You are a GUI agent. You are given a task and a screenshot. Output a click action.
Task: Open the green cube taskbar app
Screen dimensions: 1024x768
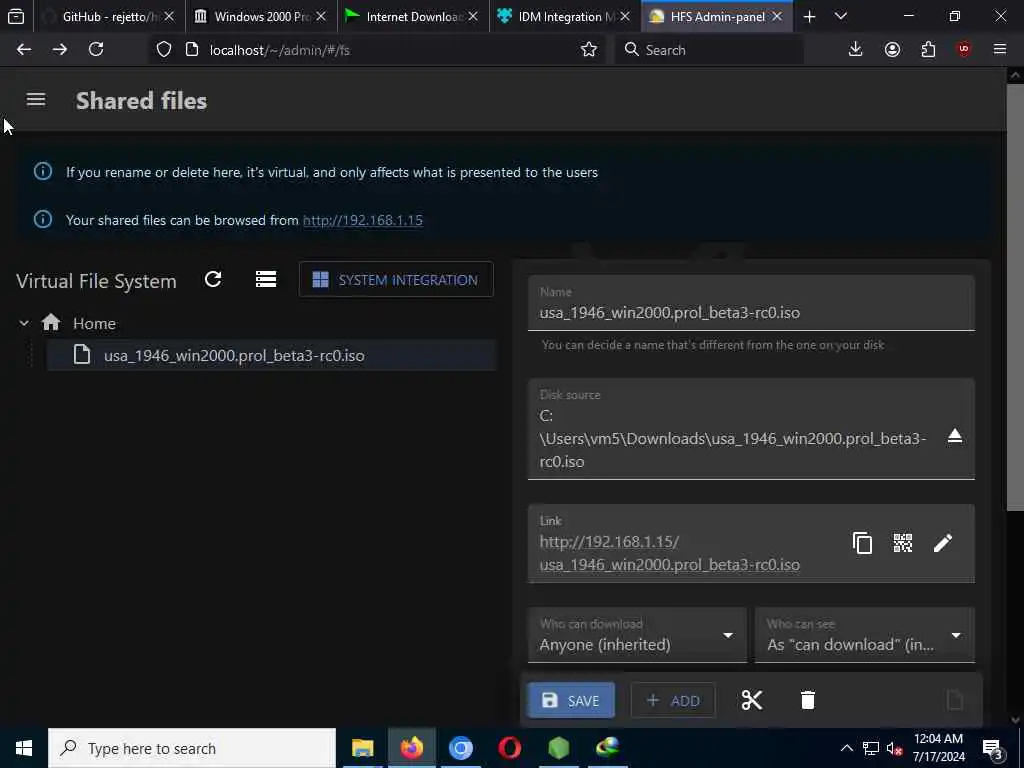[x=558, y=748]
